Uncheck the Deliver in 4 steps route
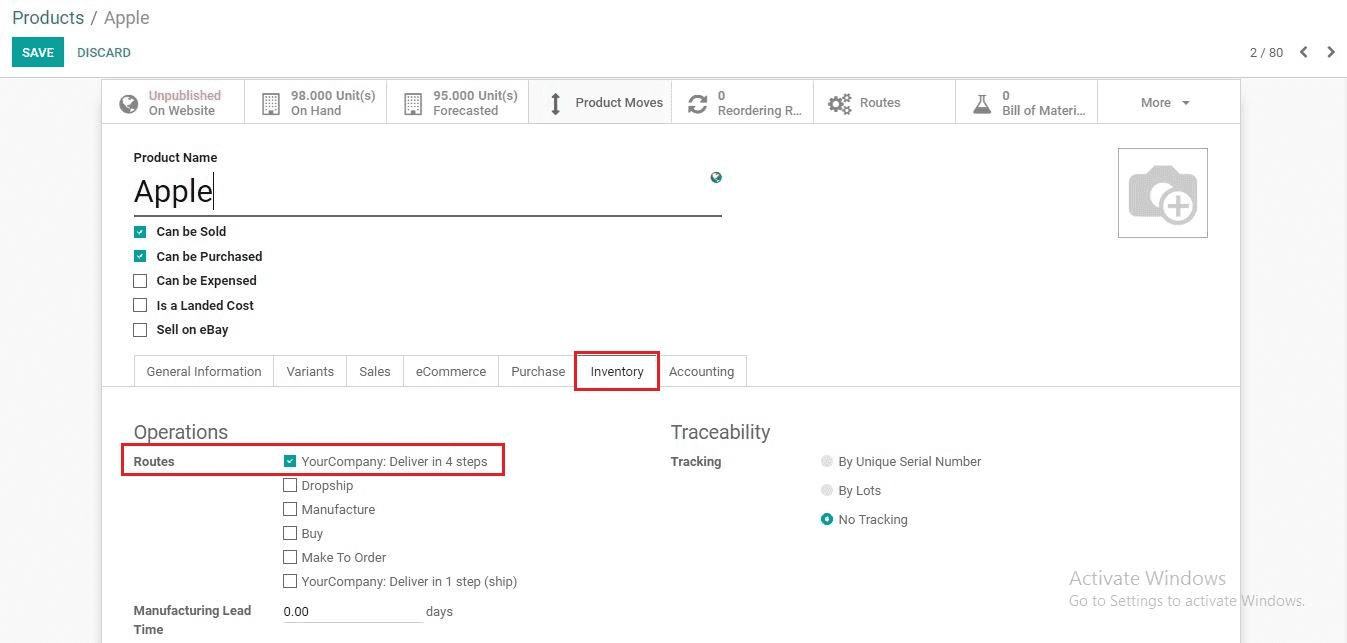 (x=290, y=461)
